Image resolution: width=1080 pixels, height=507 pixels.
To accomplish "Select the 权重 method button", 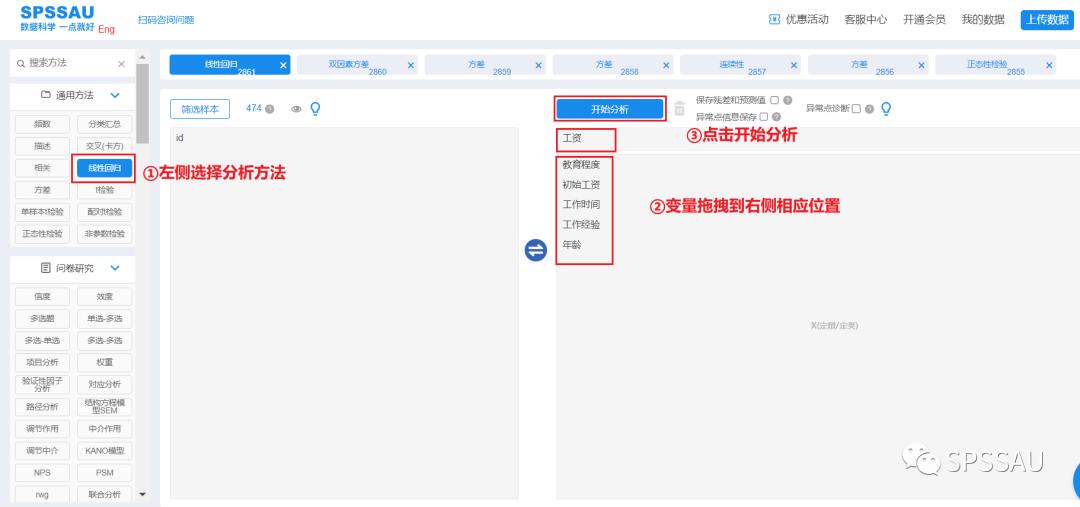I will (105, 362).
